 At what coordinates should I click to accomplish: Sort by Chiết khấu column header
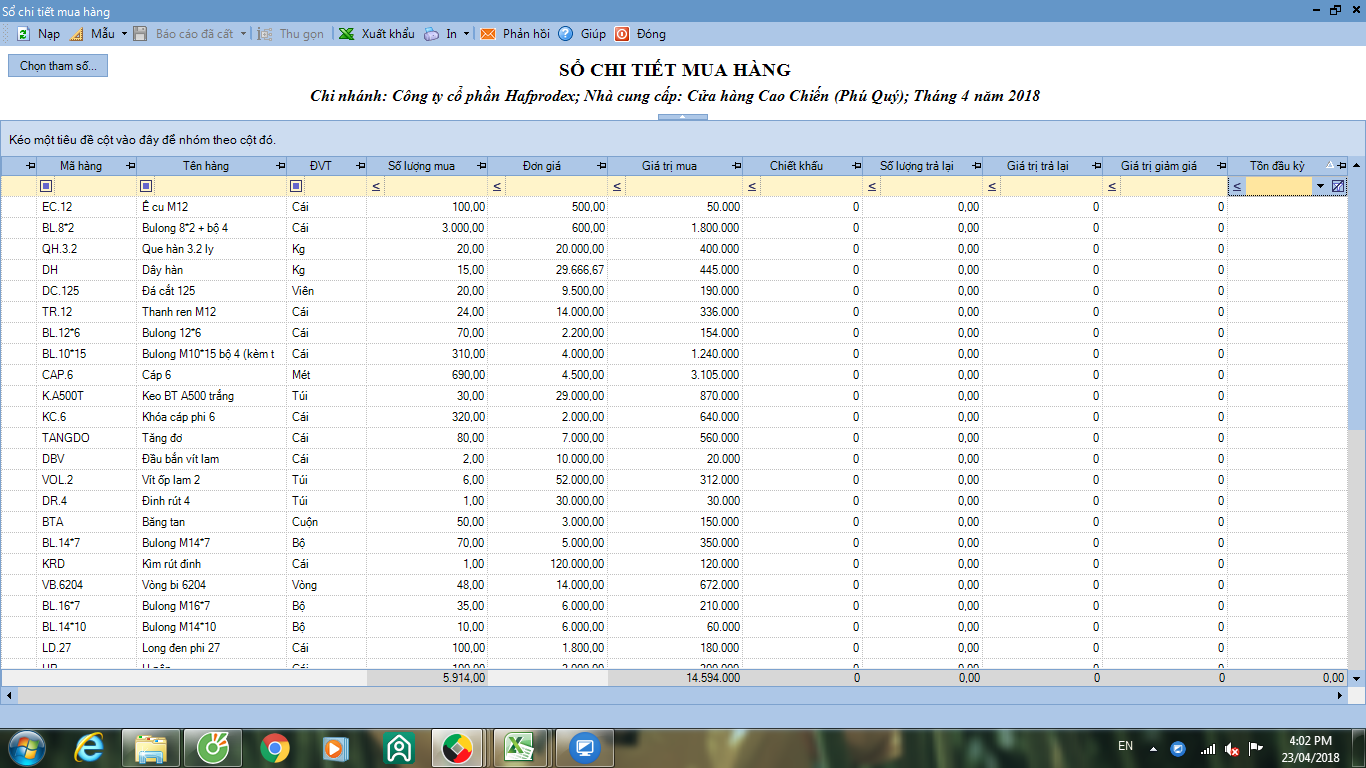pyautogui.click(x=796, y=166)
